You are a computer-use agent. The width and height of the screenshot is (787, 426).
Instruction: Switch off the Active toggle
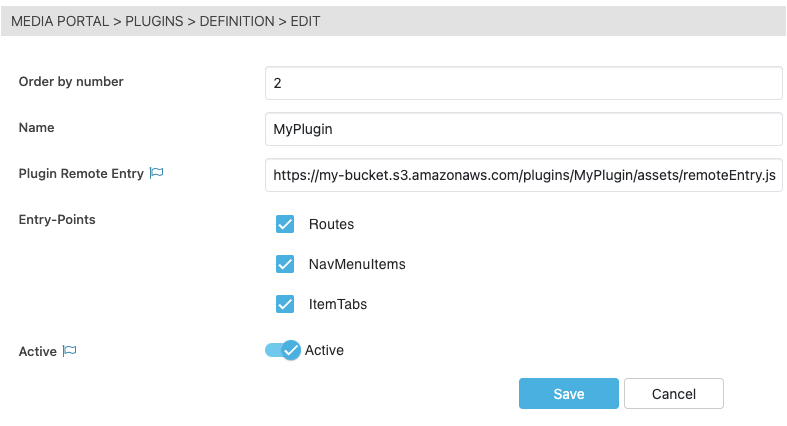[x=282, y=350]
